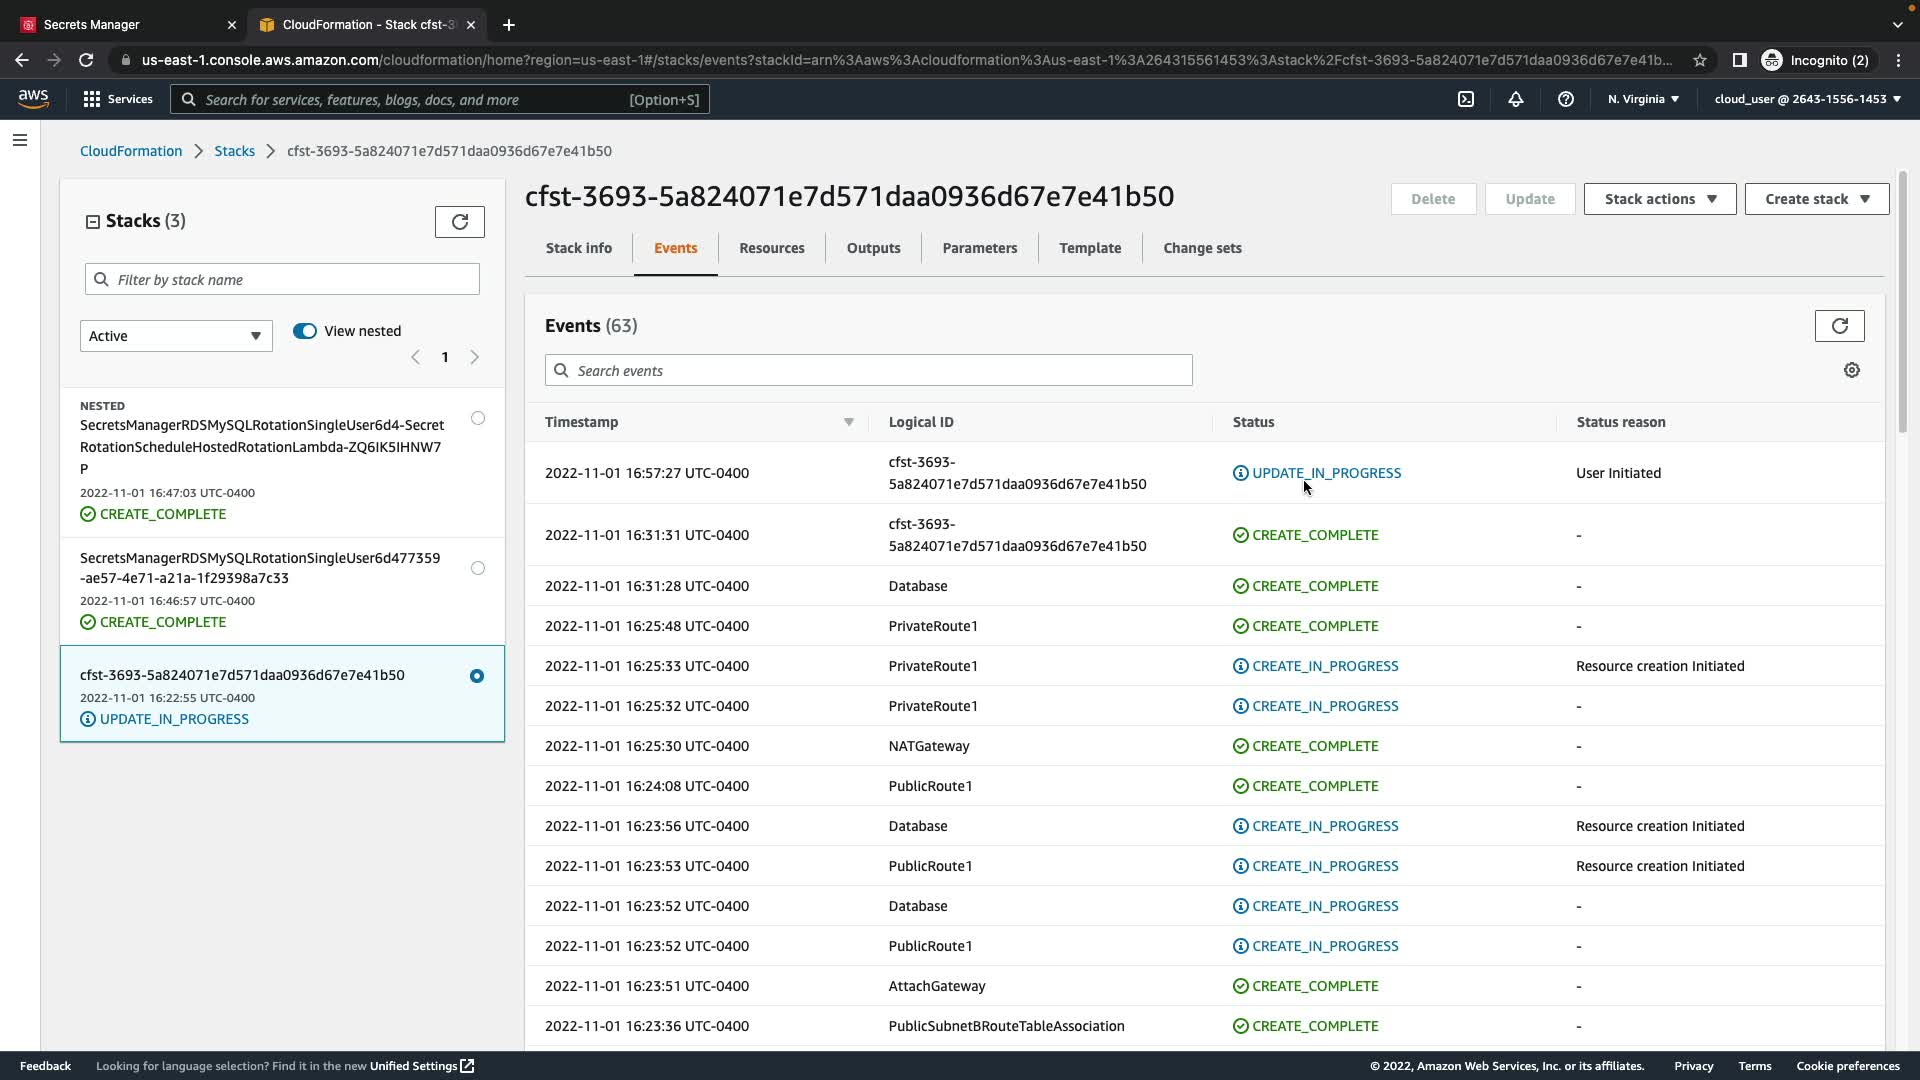Select the nested HostedRotationLambda stack radio

pyautogui.click(x=478, y=418)
